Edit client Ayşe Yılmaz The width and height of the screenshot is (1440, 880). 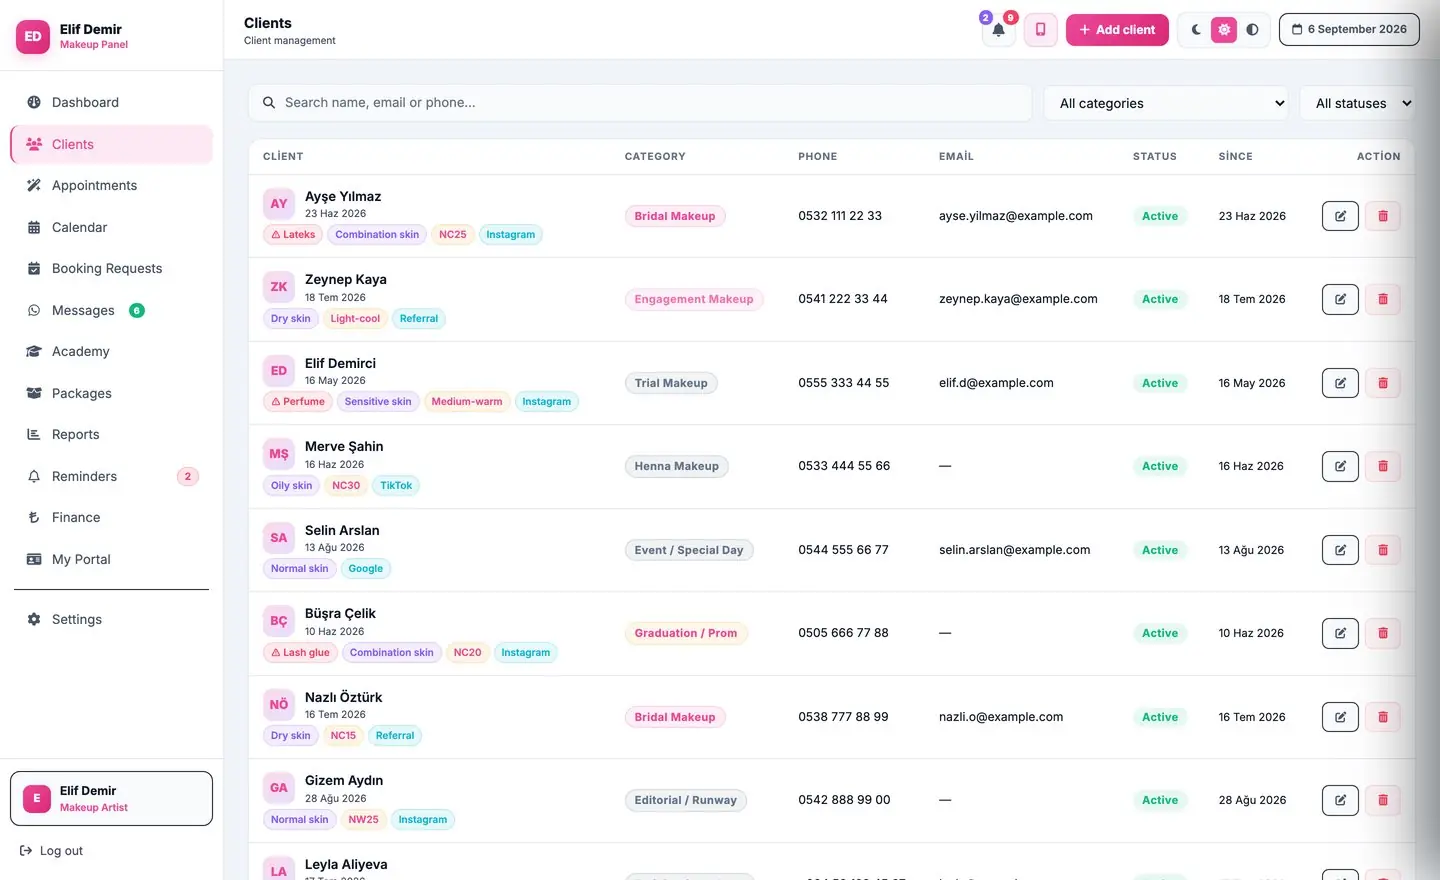tap(1340, 216)
